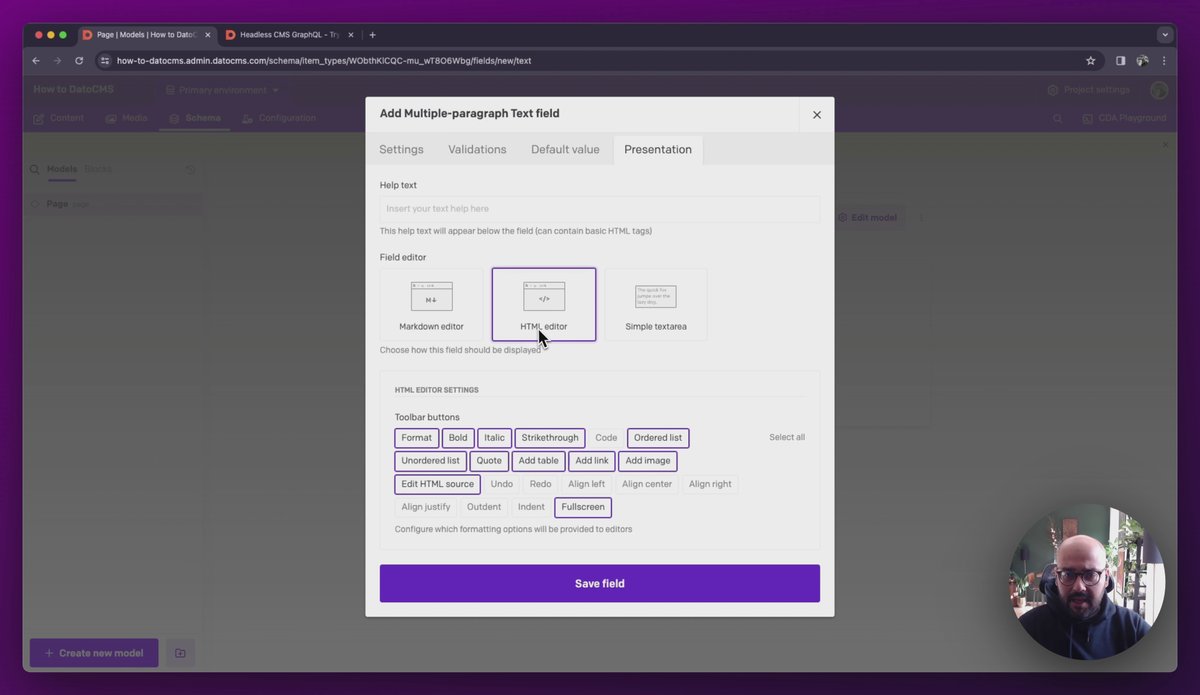Click the Save field button
The height and width of the screenshot is (695, 1200).
point(599,584)
